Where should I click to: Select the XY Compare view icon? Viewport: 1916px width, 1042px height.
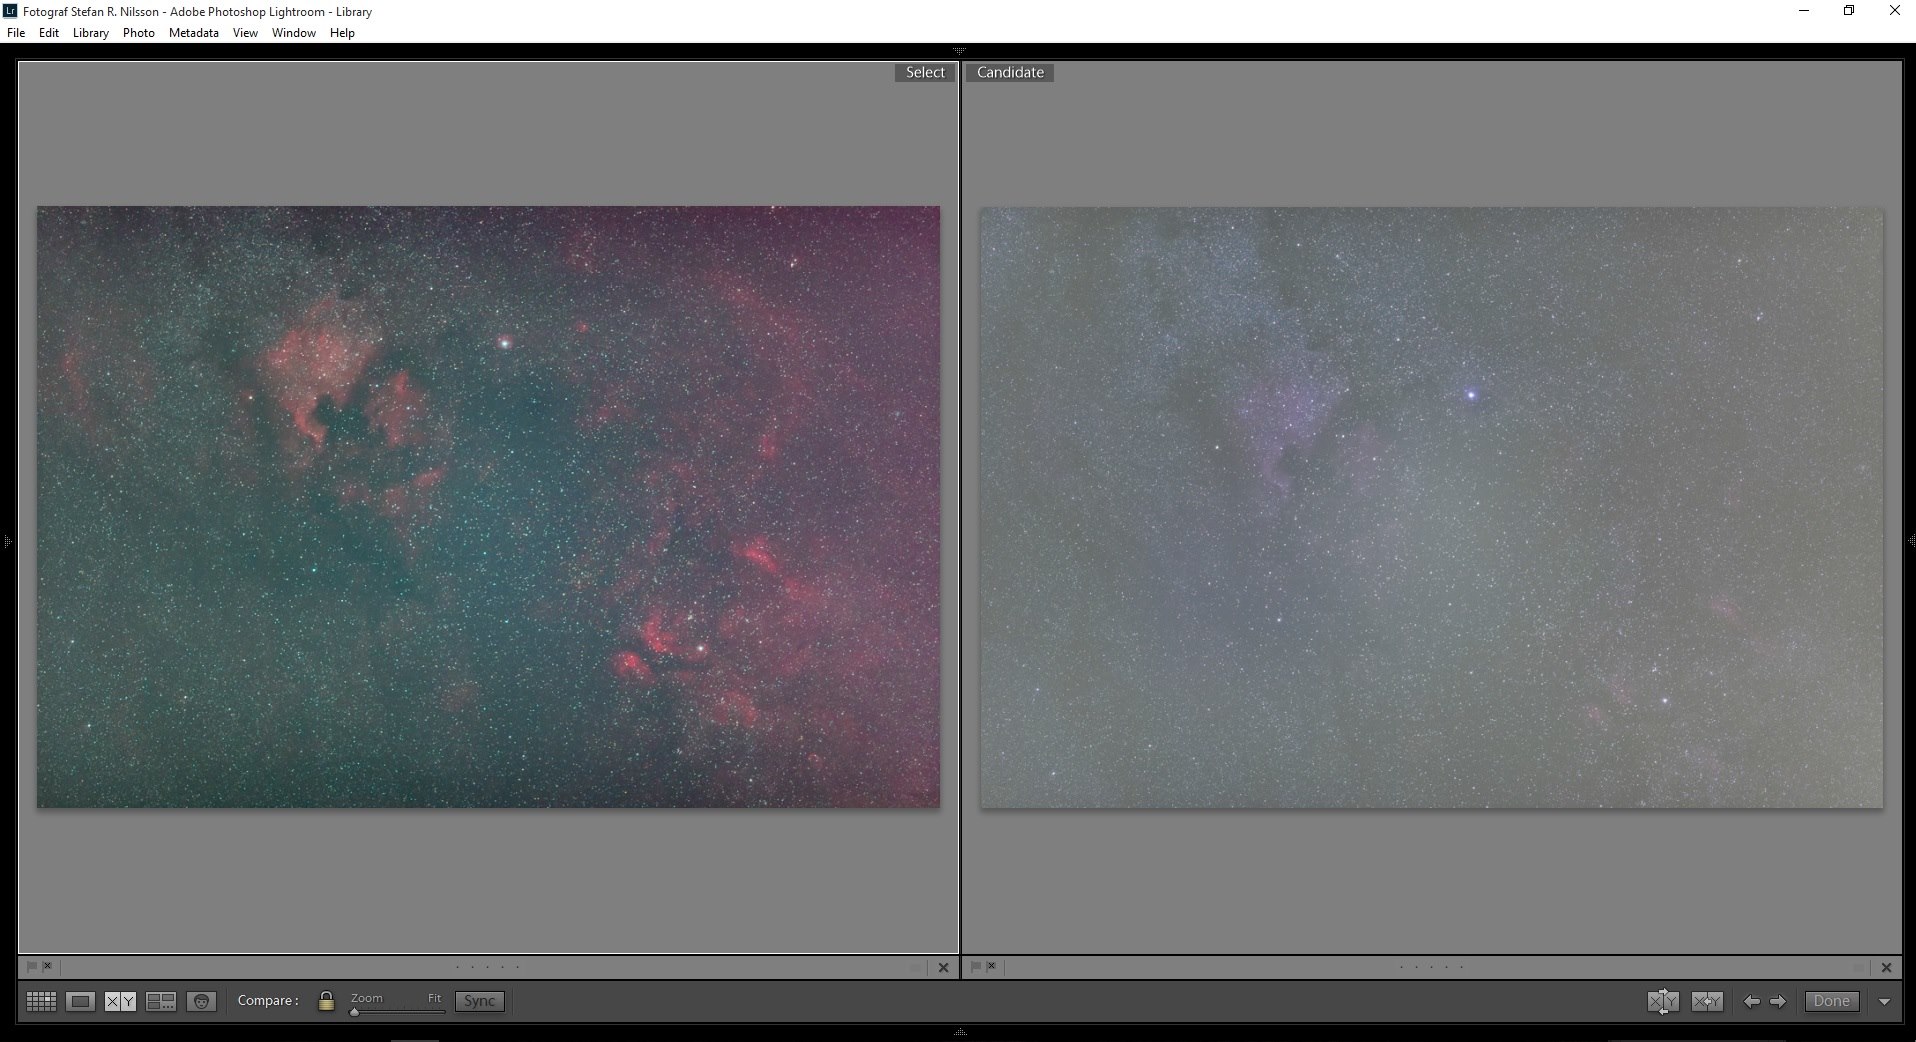click(x=120, y=1001)
